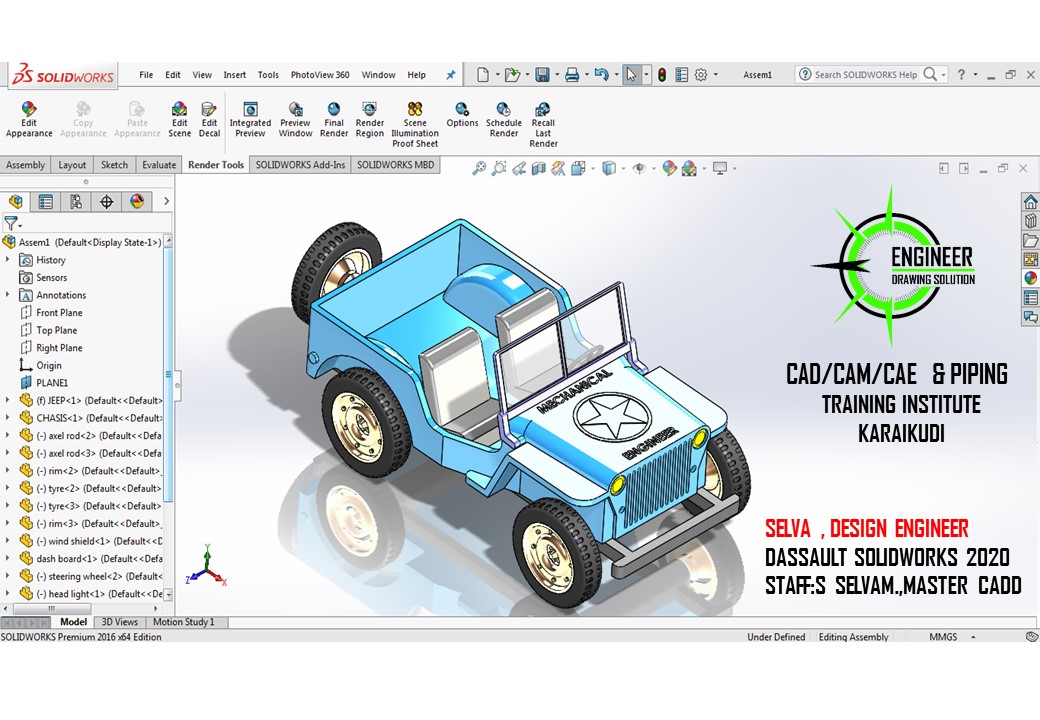Launch Integrated Preview render
This screenshot has width=1040, height=720.
pyautogui.click(x=250, y=119)
